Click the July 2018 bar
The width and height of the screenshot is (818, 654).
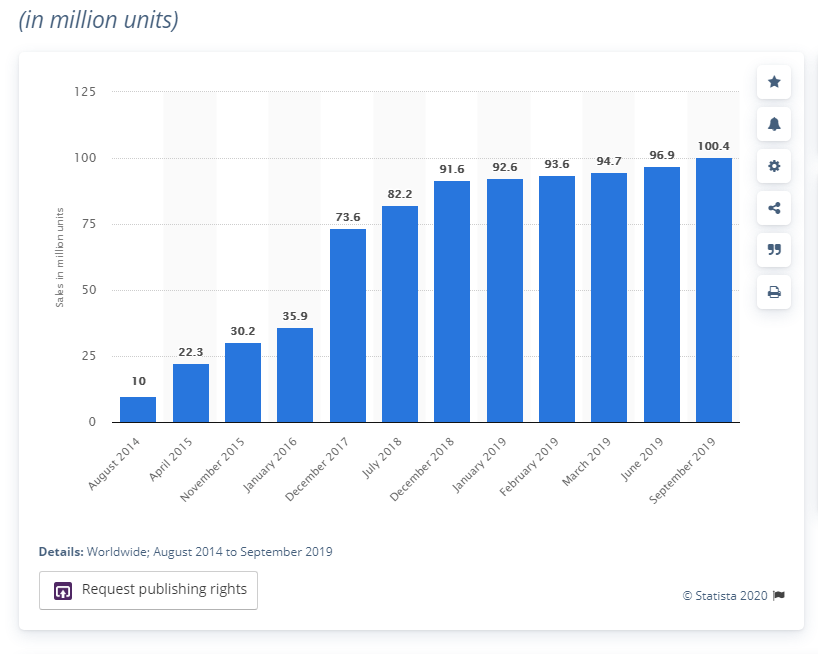(x=400, y=314)
